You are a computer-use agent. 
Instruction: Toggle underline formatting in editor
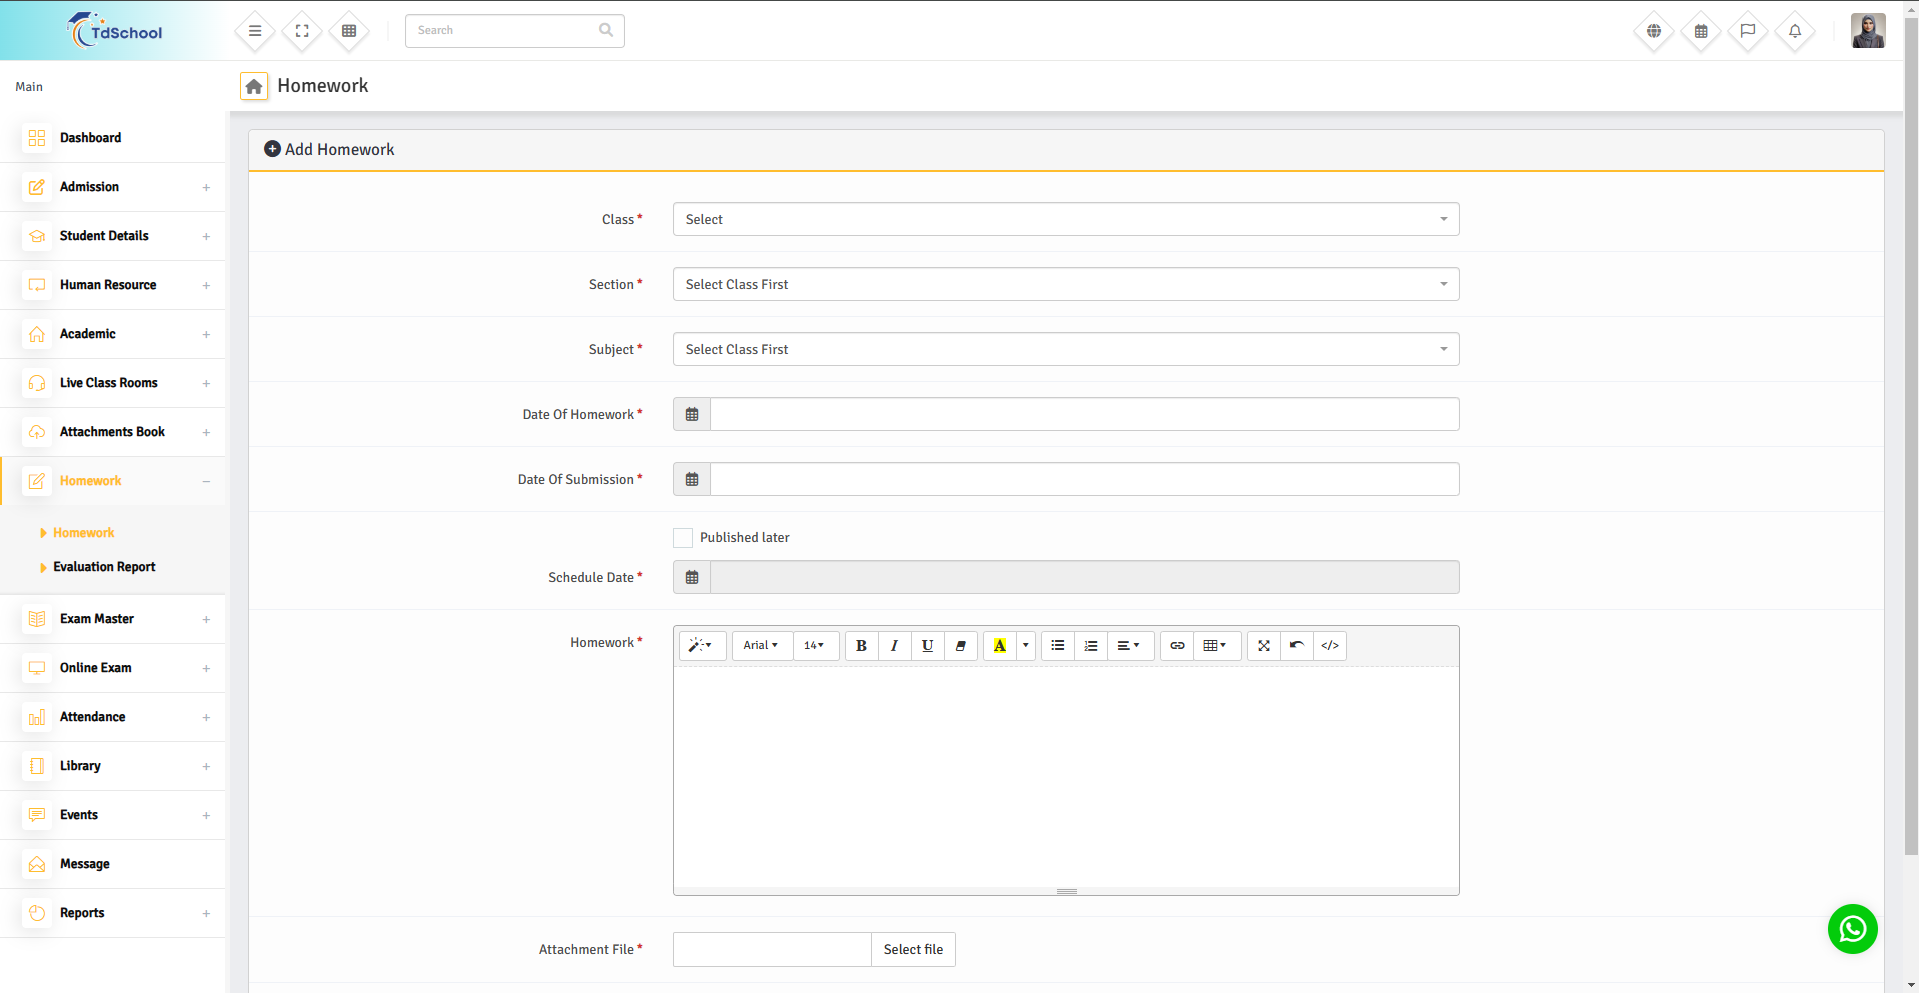(927, 646)
